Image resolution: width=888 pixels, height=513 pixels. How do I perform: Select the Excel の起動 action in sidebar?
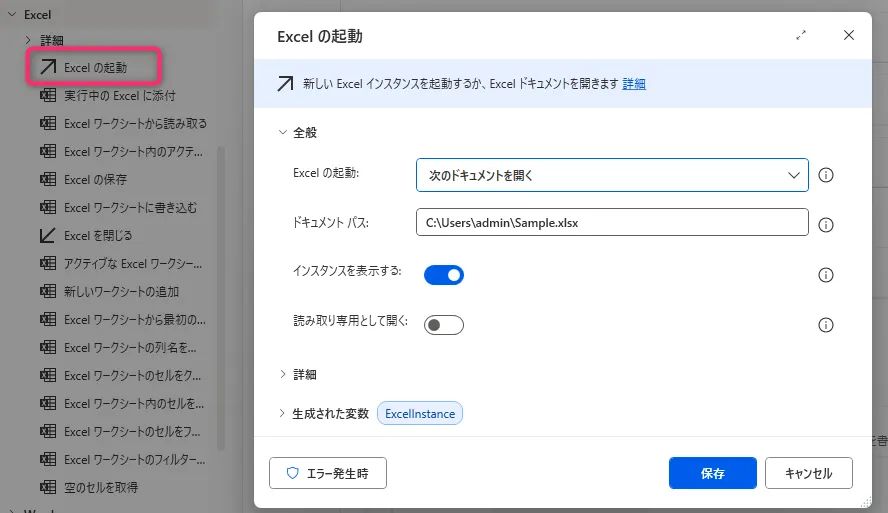pyautogui.click(x=95, y=67)
